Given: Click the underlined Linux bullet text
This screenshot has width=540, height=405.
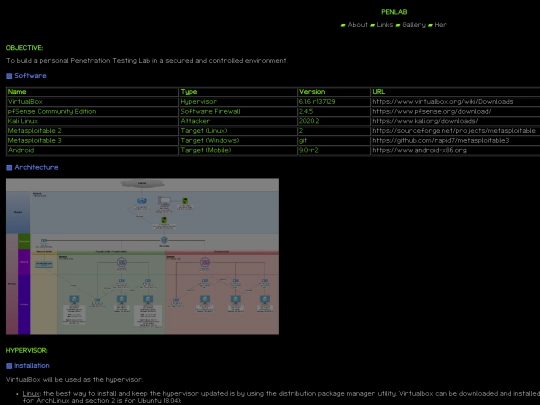Looking at the screenshot, I should click(31, 394).
